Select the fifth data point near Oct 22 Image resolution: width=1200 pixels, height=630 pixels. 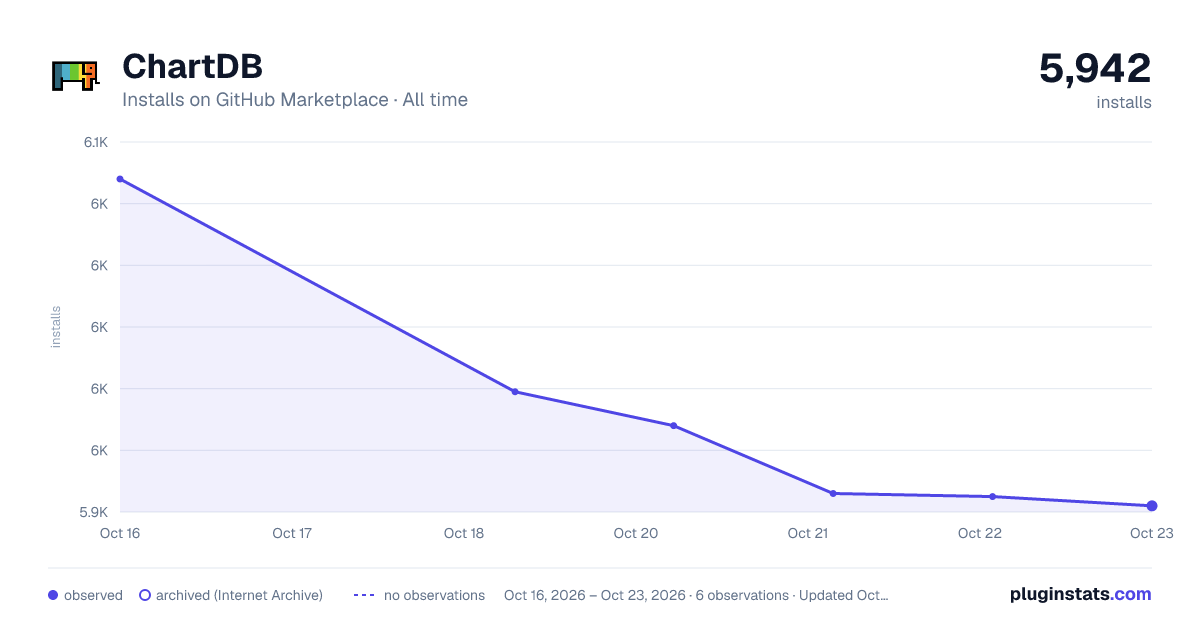[992, 497]
